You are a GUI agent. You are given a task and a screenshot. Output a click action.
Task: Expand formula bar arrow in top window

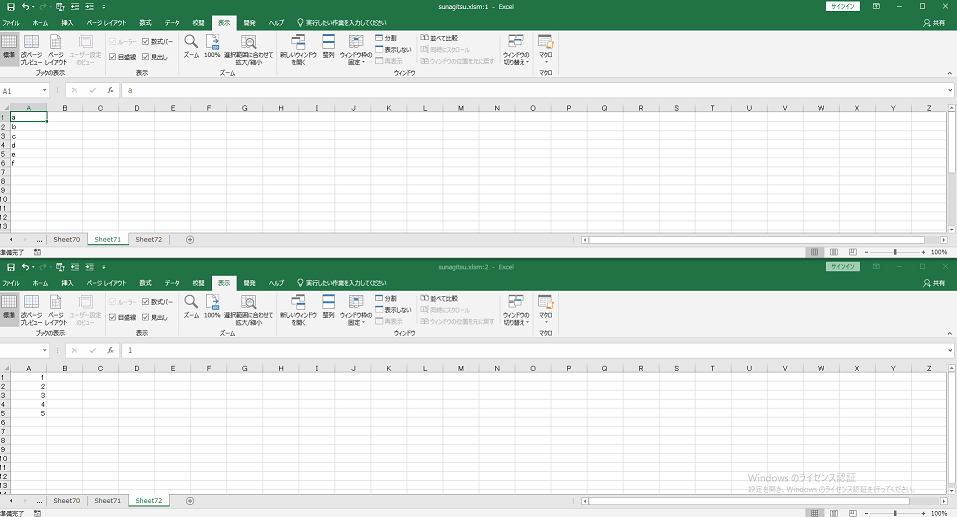pos(950,90)
